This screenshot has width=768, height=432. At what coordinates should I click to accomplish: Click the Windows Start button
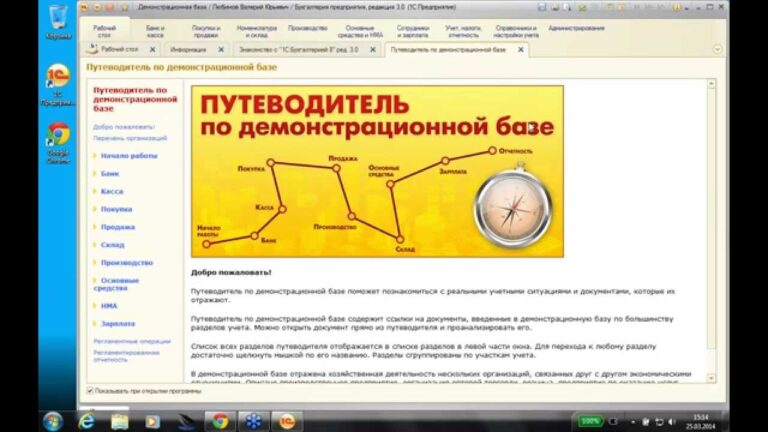[53, 420]
